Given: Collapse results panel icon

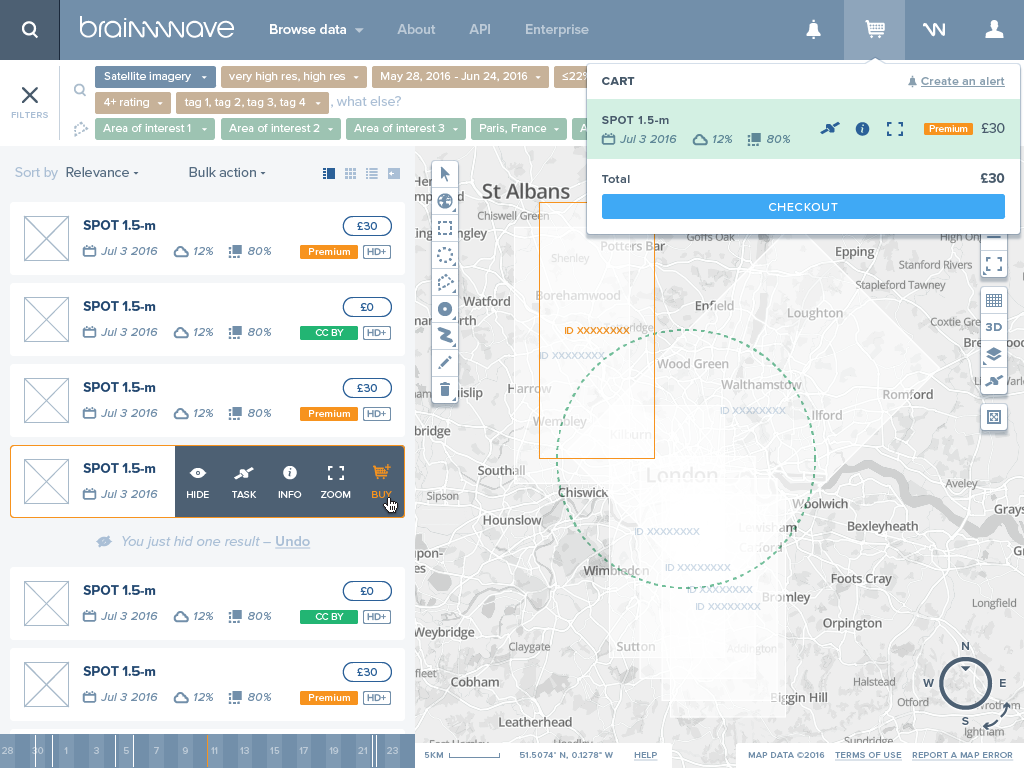Looking at the screenshot, I should coord(393,173).
